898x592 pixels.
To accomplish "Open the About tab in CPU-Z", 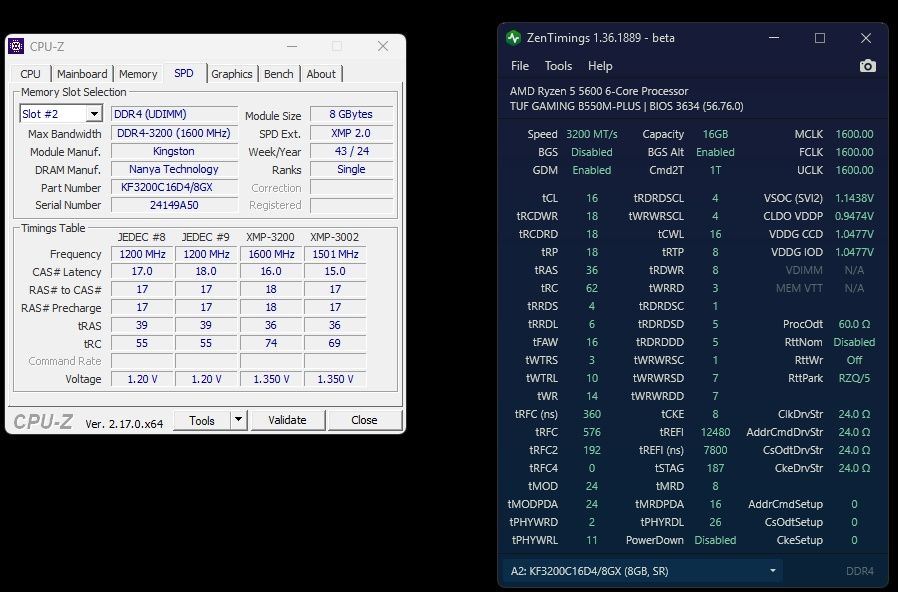I will [x=321, y=74].
